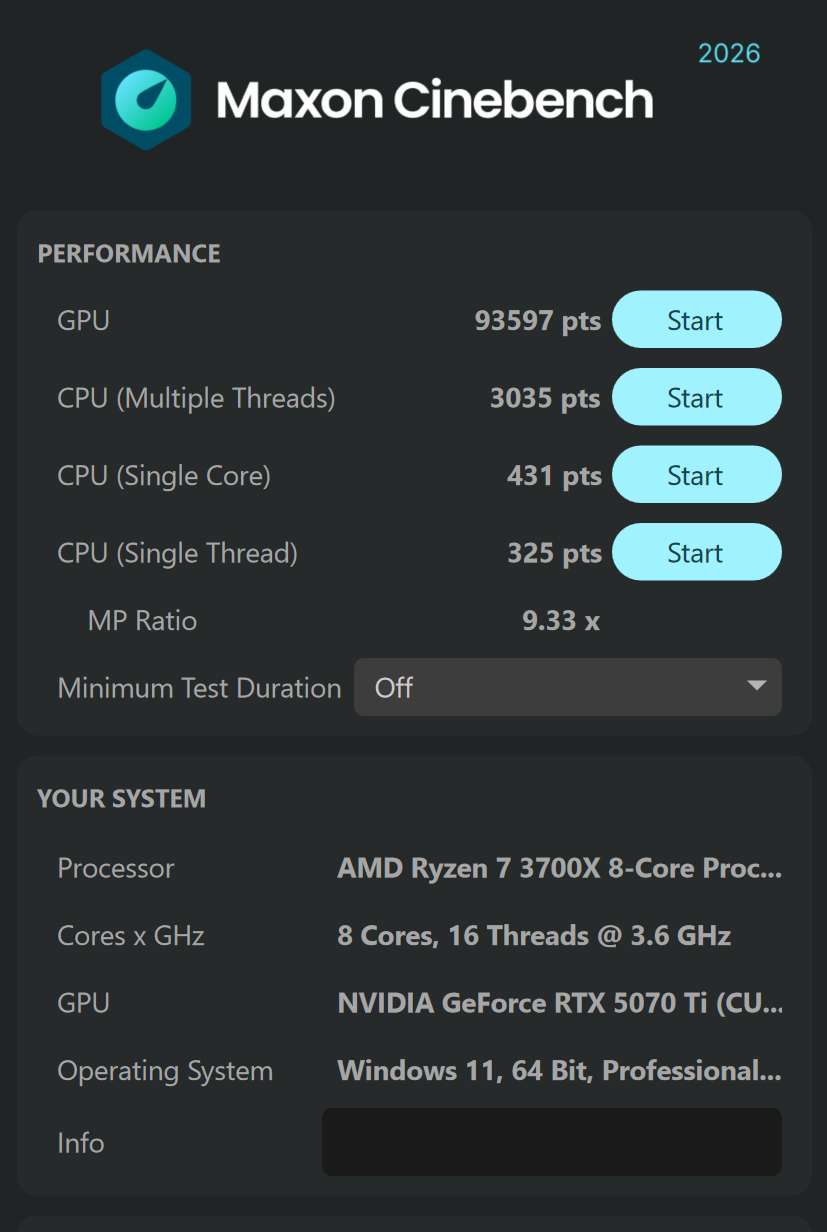Click the 2026 version label
The width and height of the screenshot is (827, 1232).
tap(729, 53)
